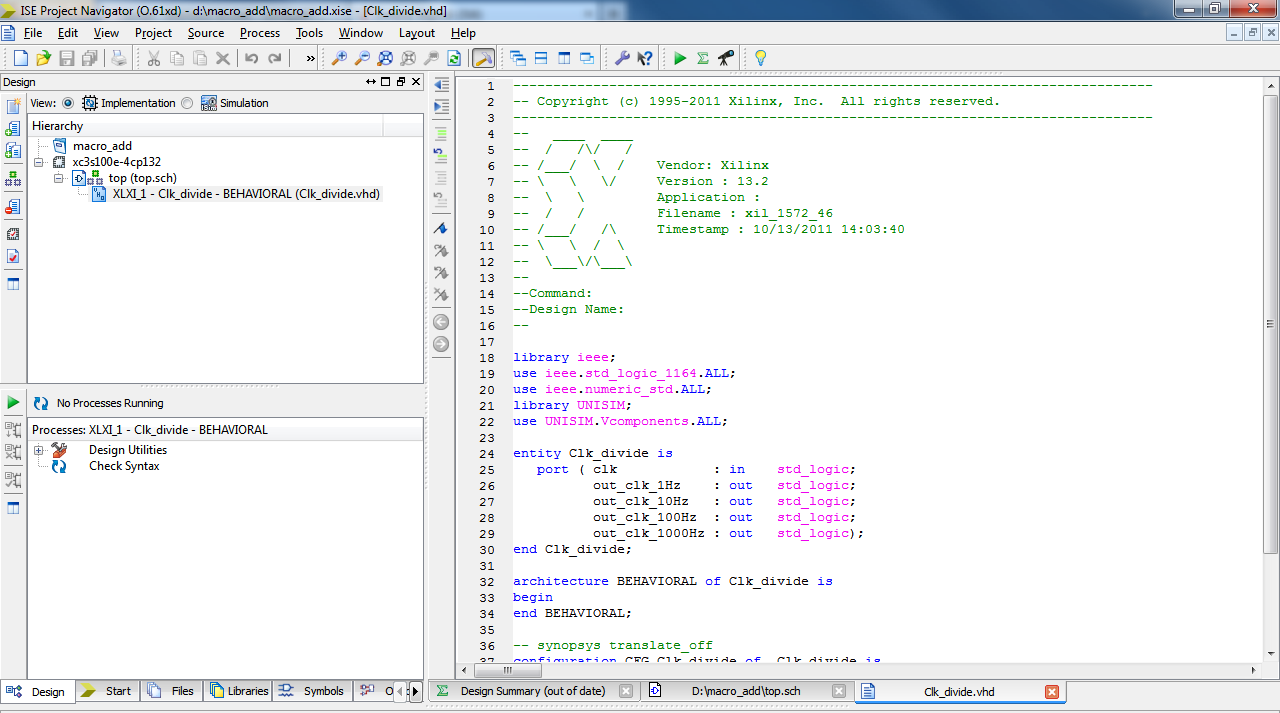This screenshot has width=1280, height=713.
Task: Open the Process menu
Action: tap(260, 33)
